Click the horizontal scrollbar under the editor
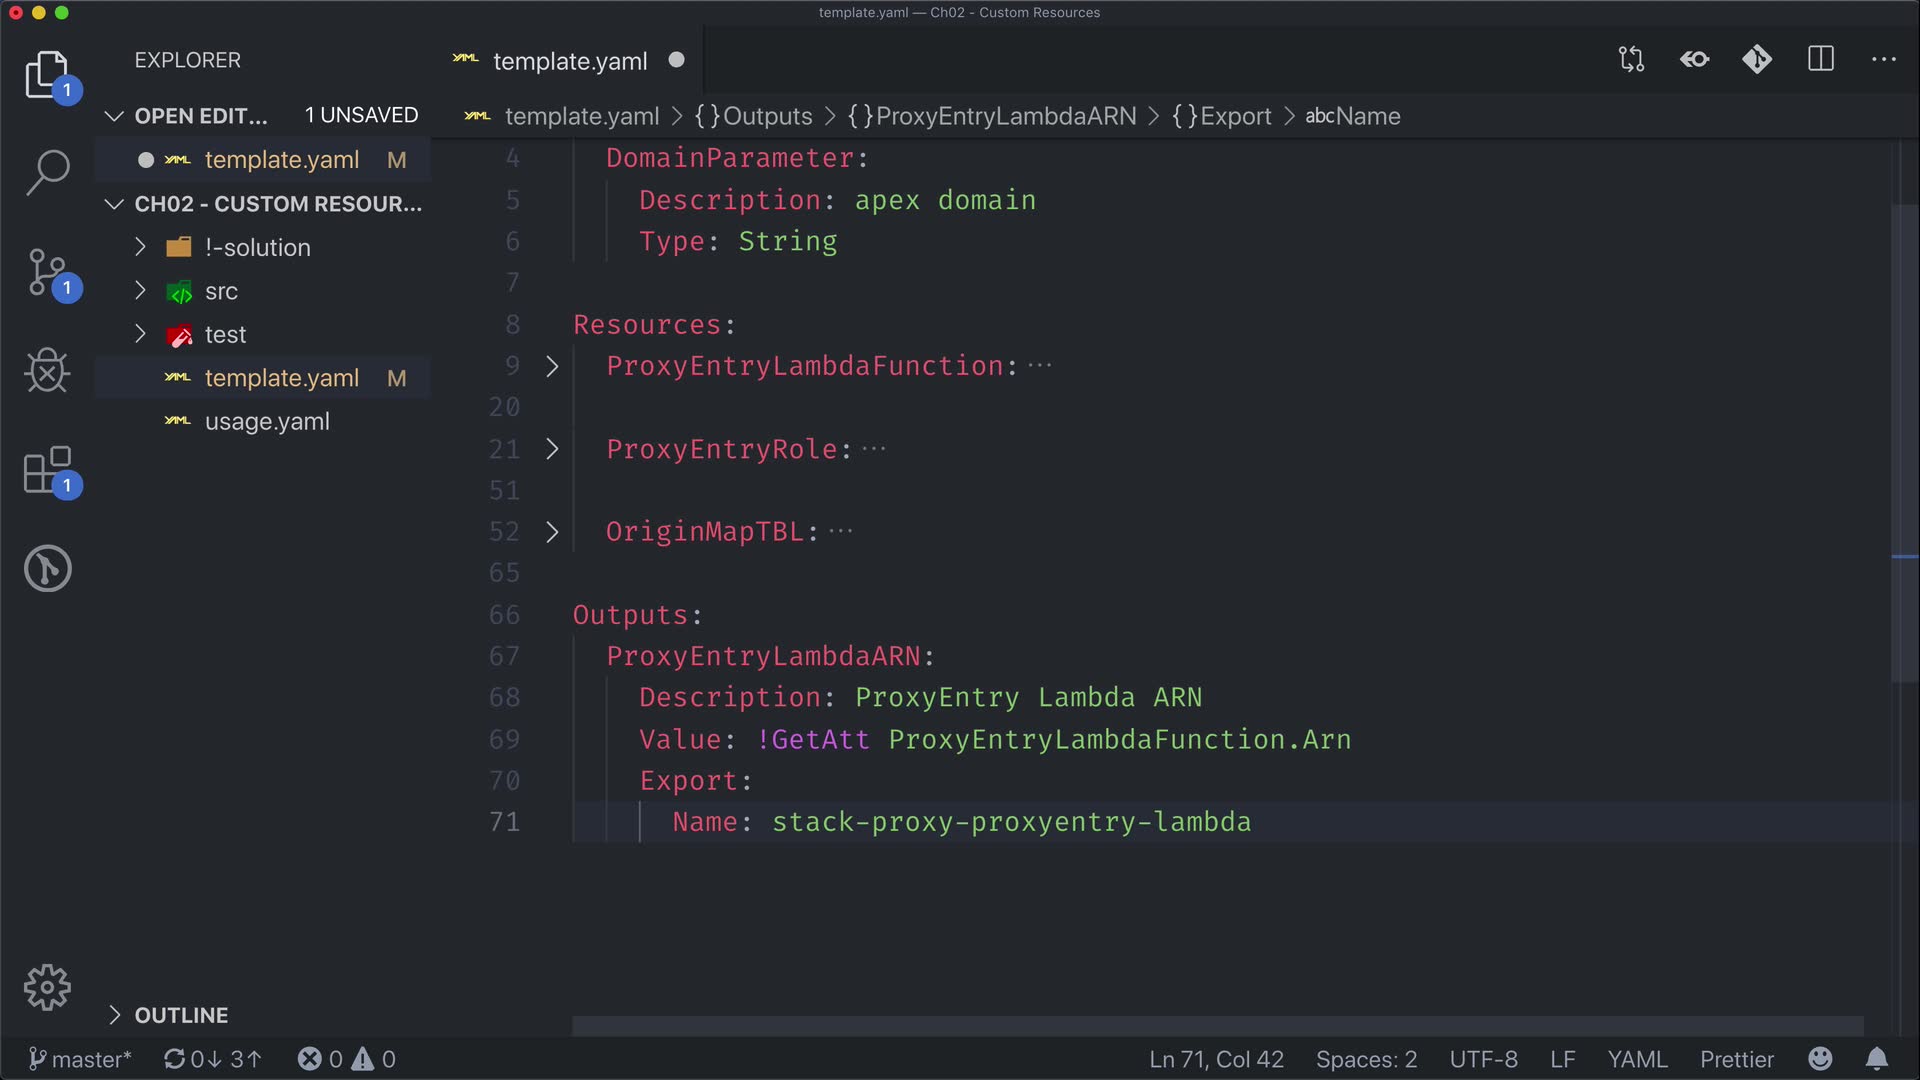The width and height of the screenshot is (1920, 1080). pyautogui.click(x=1217, y=1026)
